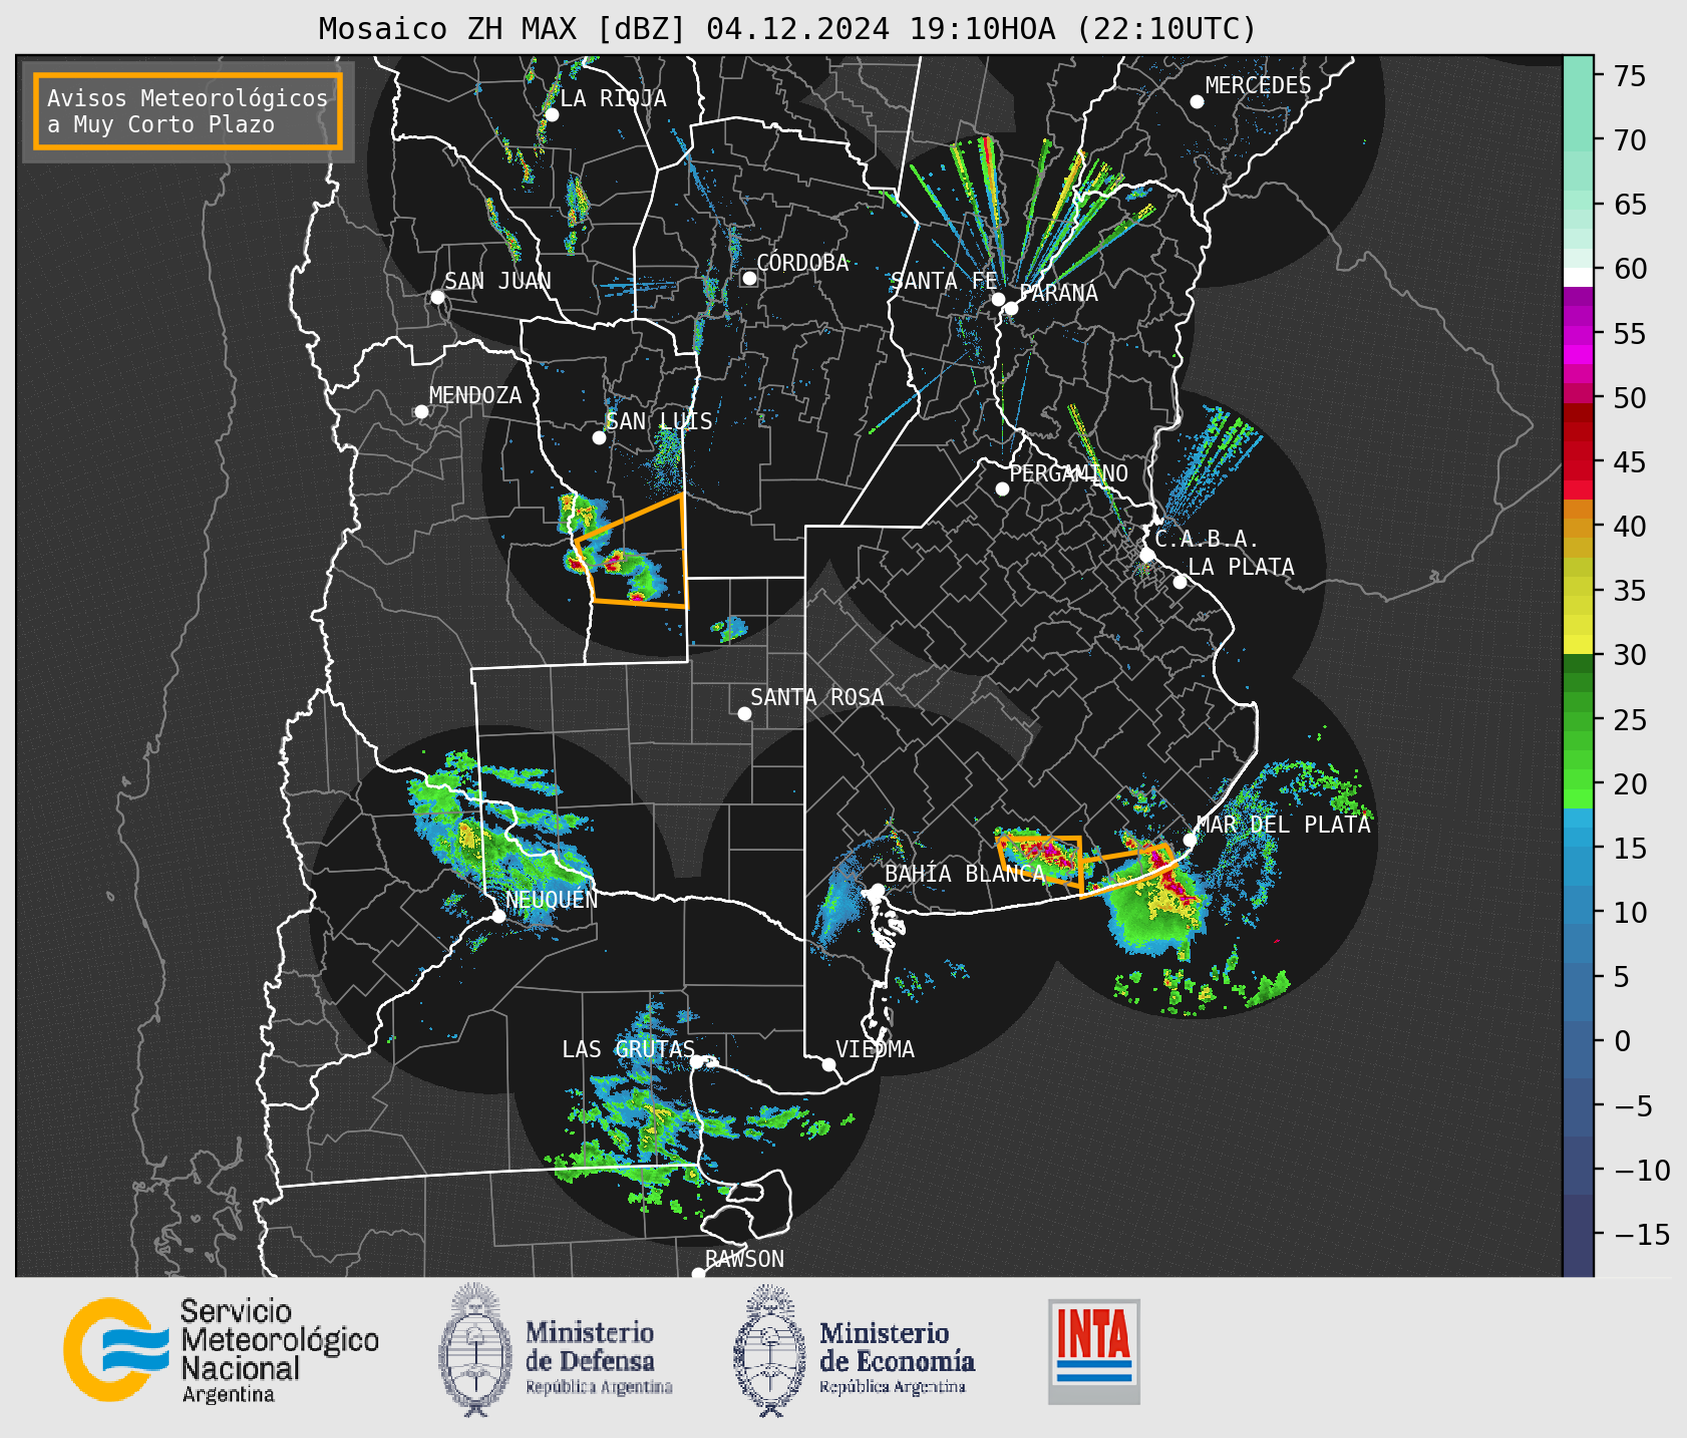Click the PARANÁ city label
Image resolution: width=1687 pixels, height=1438 pixels.
tap(1058, 293)
